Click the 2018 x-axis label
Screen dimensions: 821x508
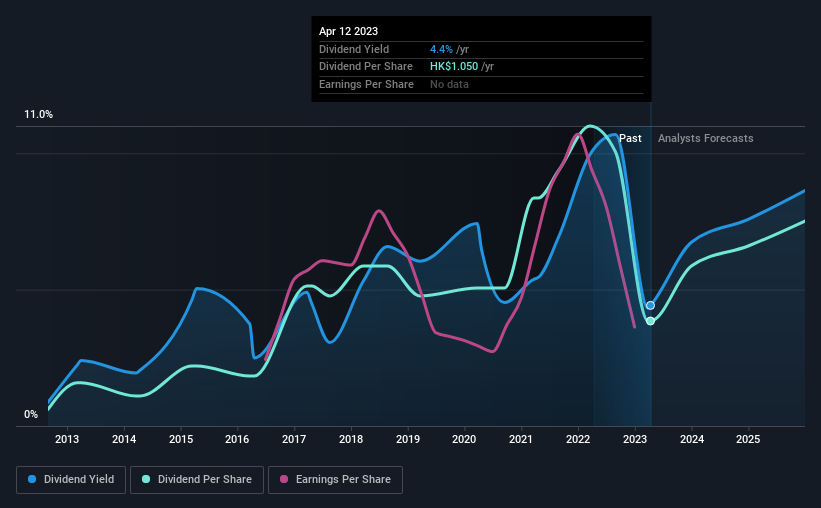coord(351,439)
